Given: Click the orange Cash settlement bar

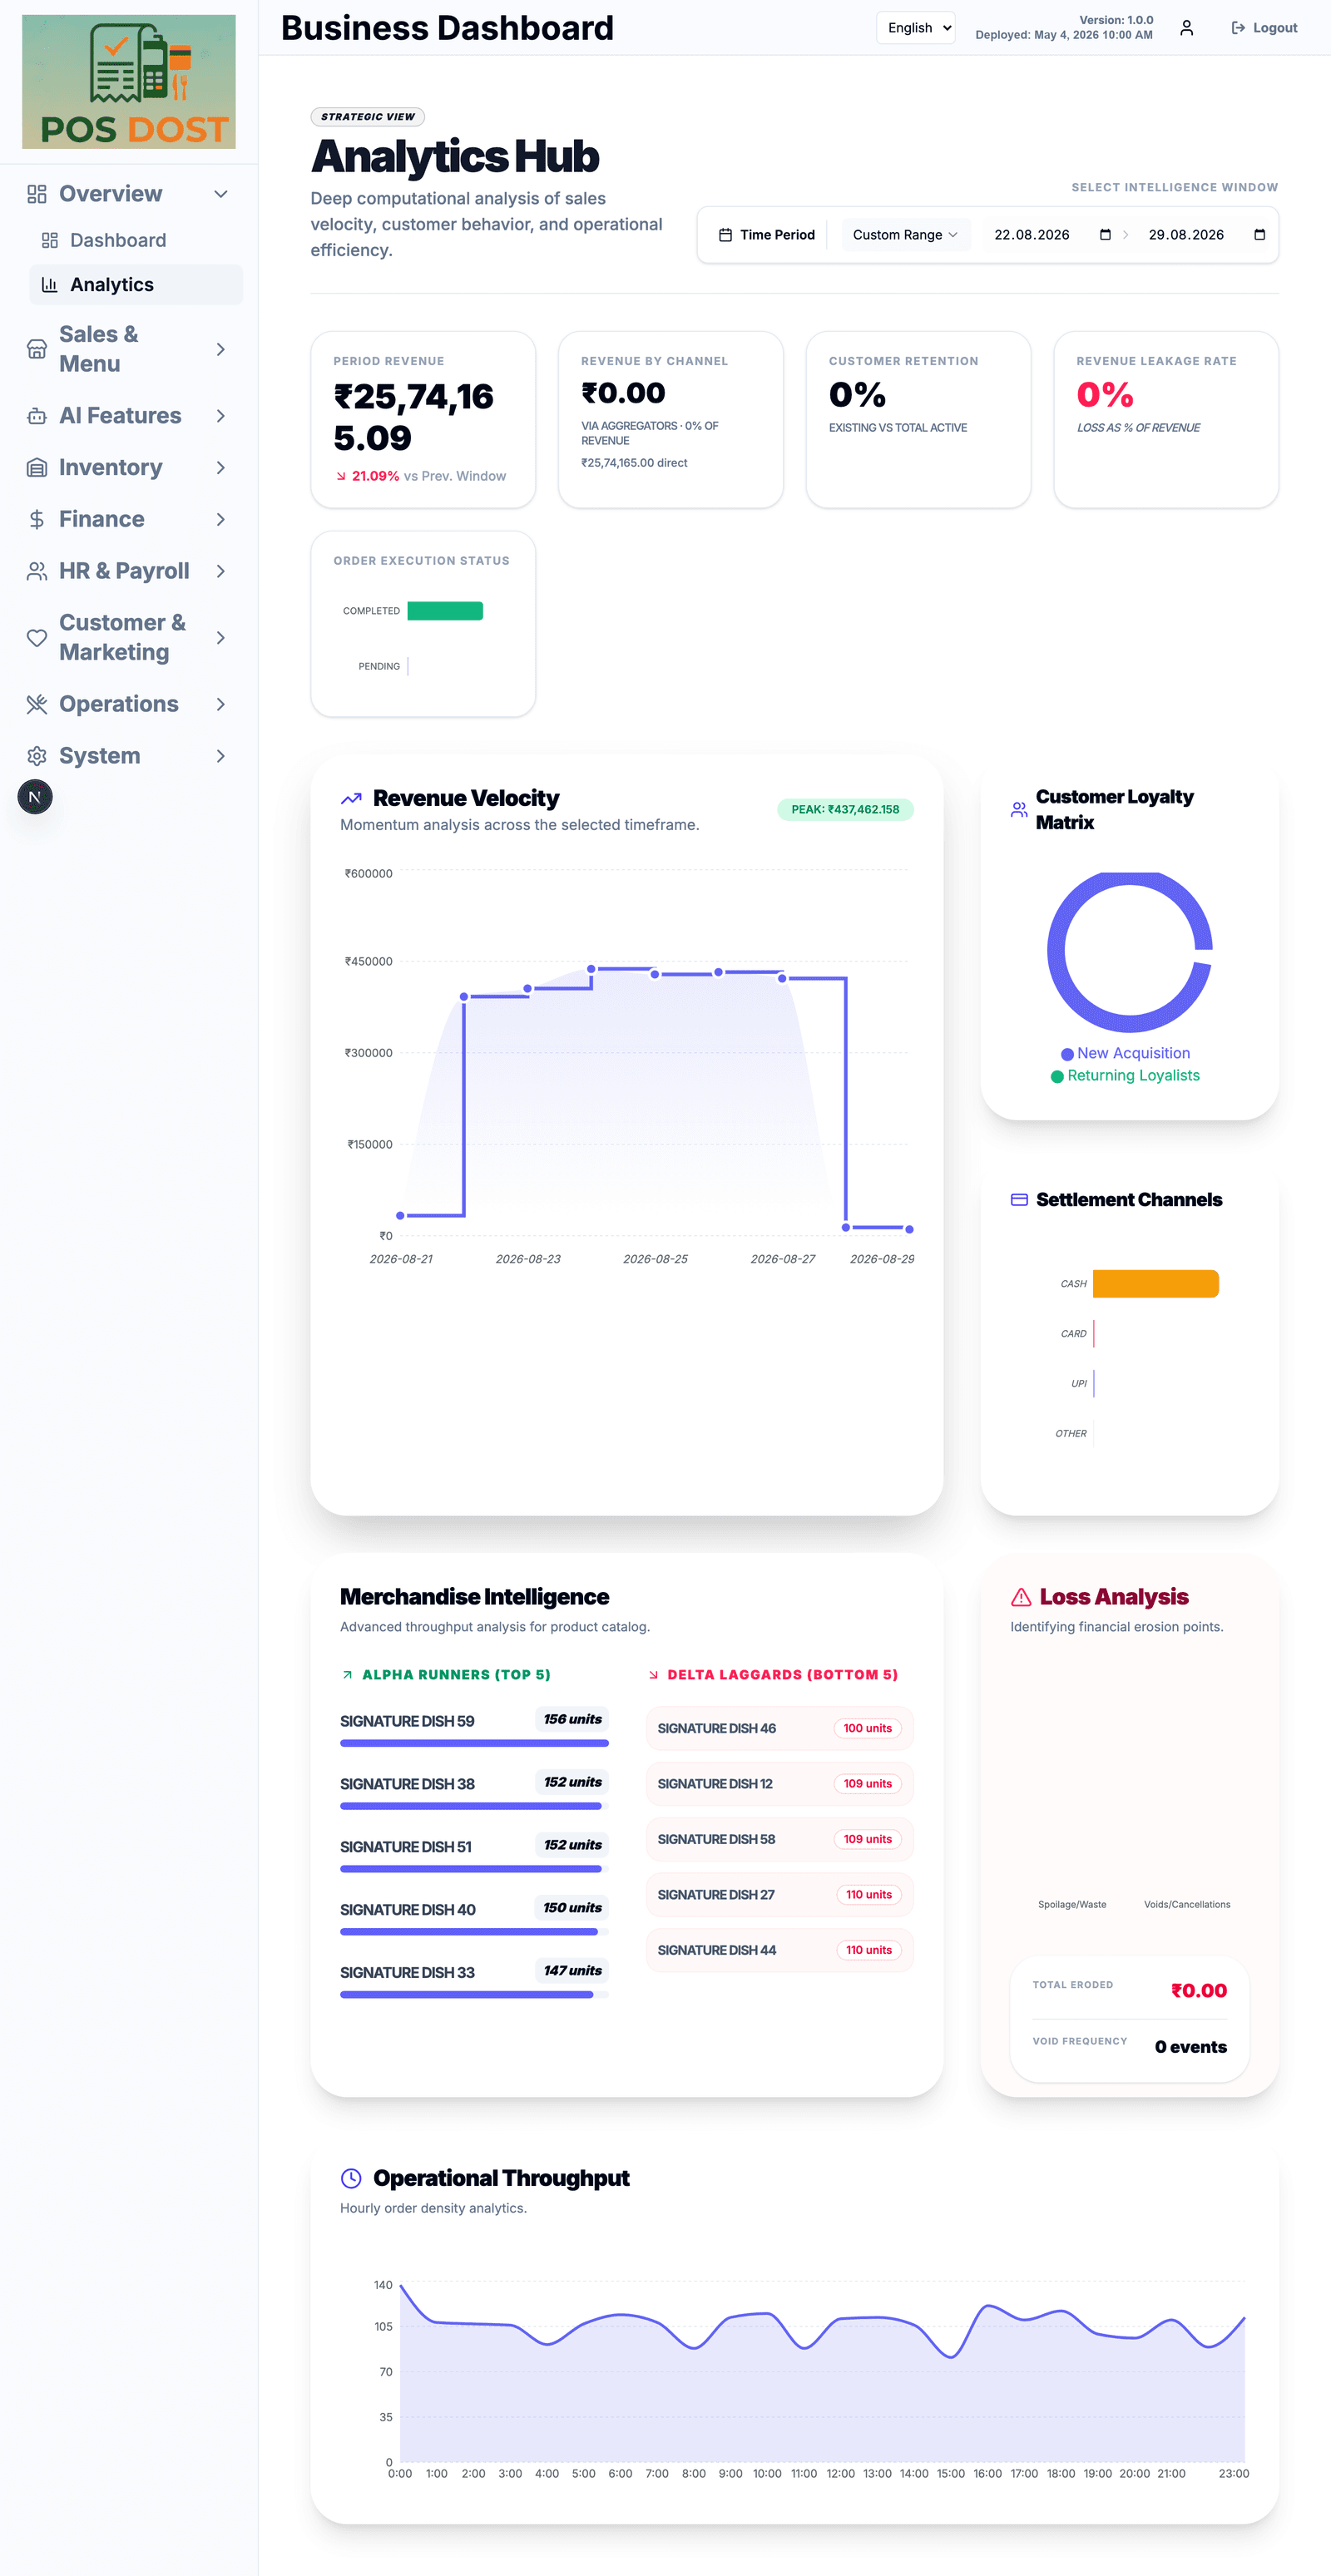Looking at the screenshot, I should click(x=1156, y=1284).
